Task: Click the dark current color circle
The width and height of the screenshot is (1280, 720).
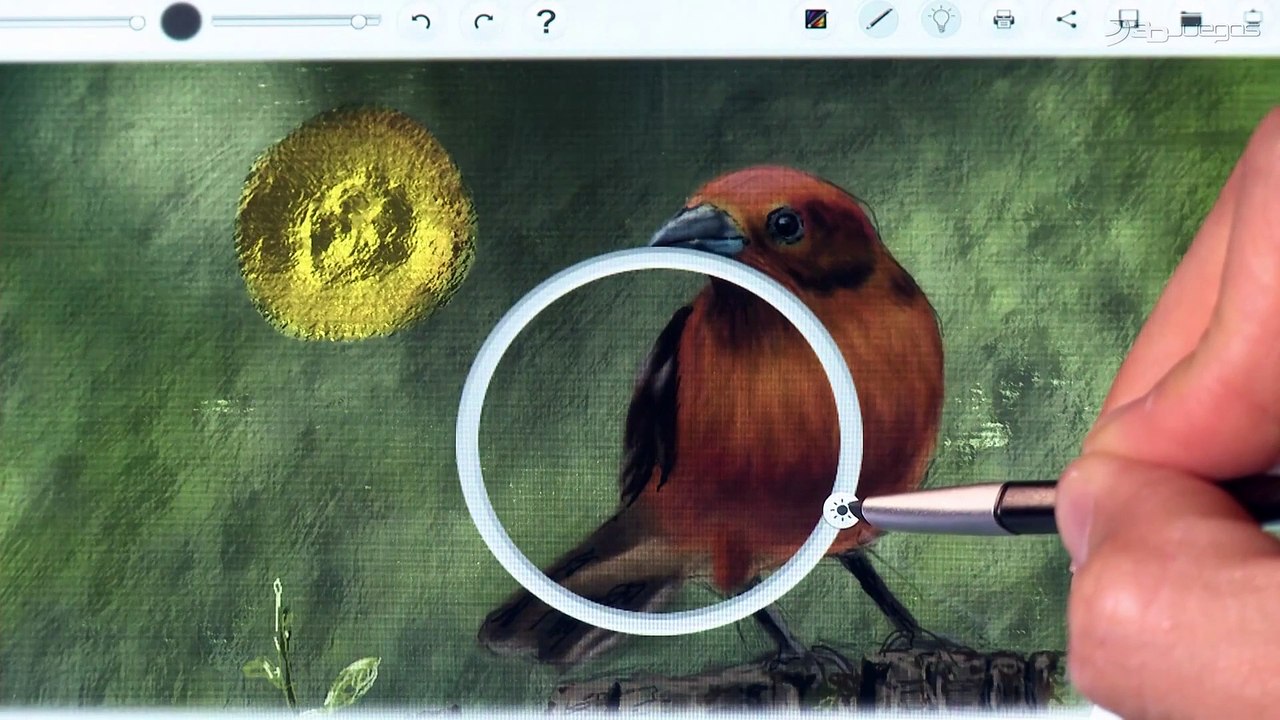Action: [x=181, y=21]
